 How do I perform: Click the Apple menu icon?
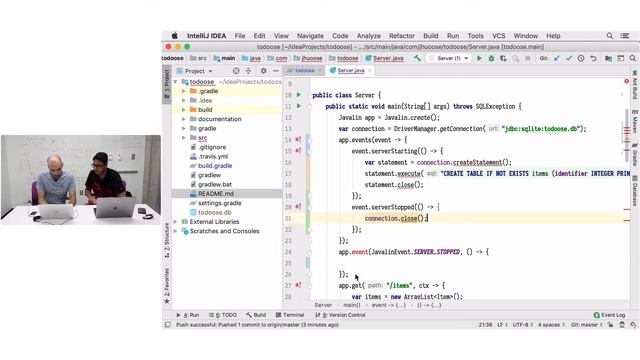tap(175, 36)
